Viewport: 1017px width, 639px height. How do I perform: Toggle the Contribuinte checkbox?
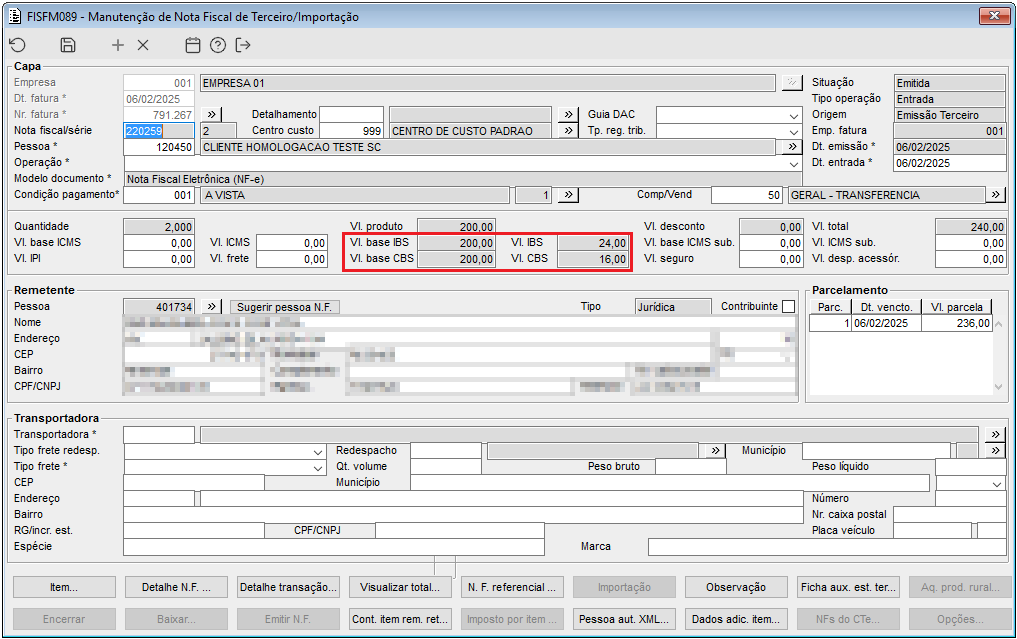[x=789, y=307]
